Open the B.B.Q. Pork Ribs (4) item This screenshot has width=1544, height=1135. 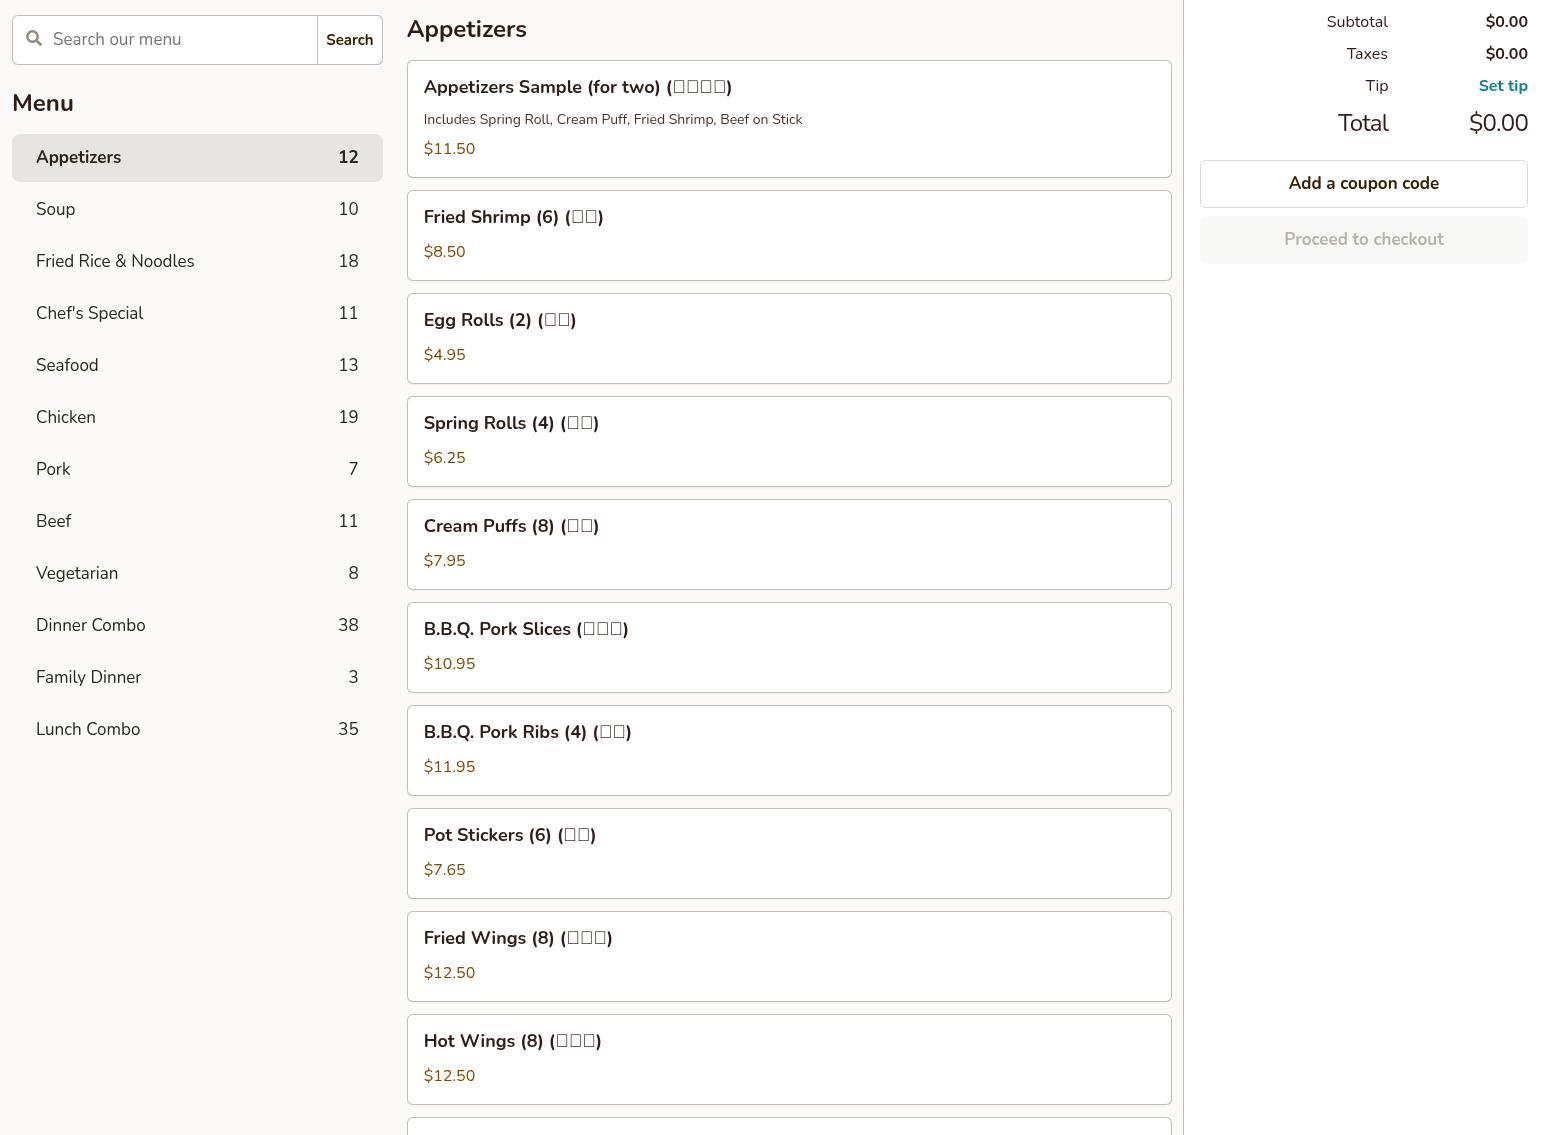pyautogui.click(x=789, y=751)
